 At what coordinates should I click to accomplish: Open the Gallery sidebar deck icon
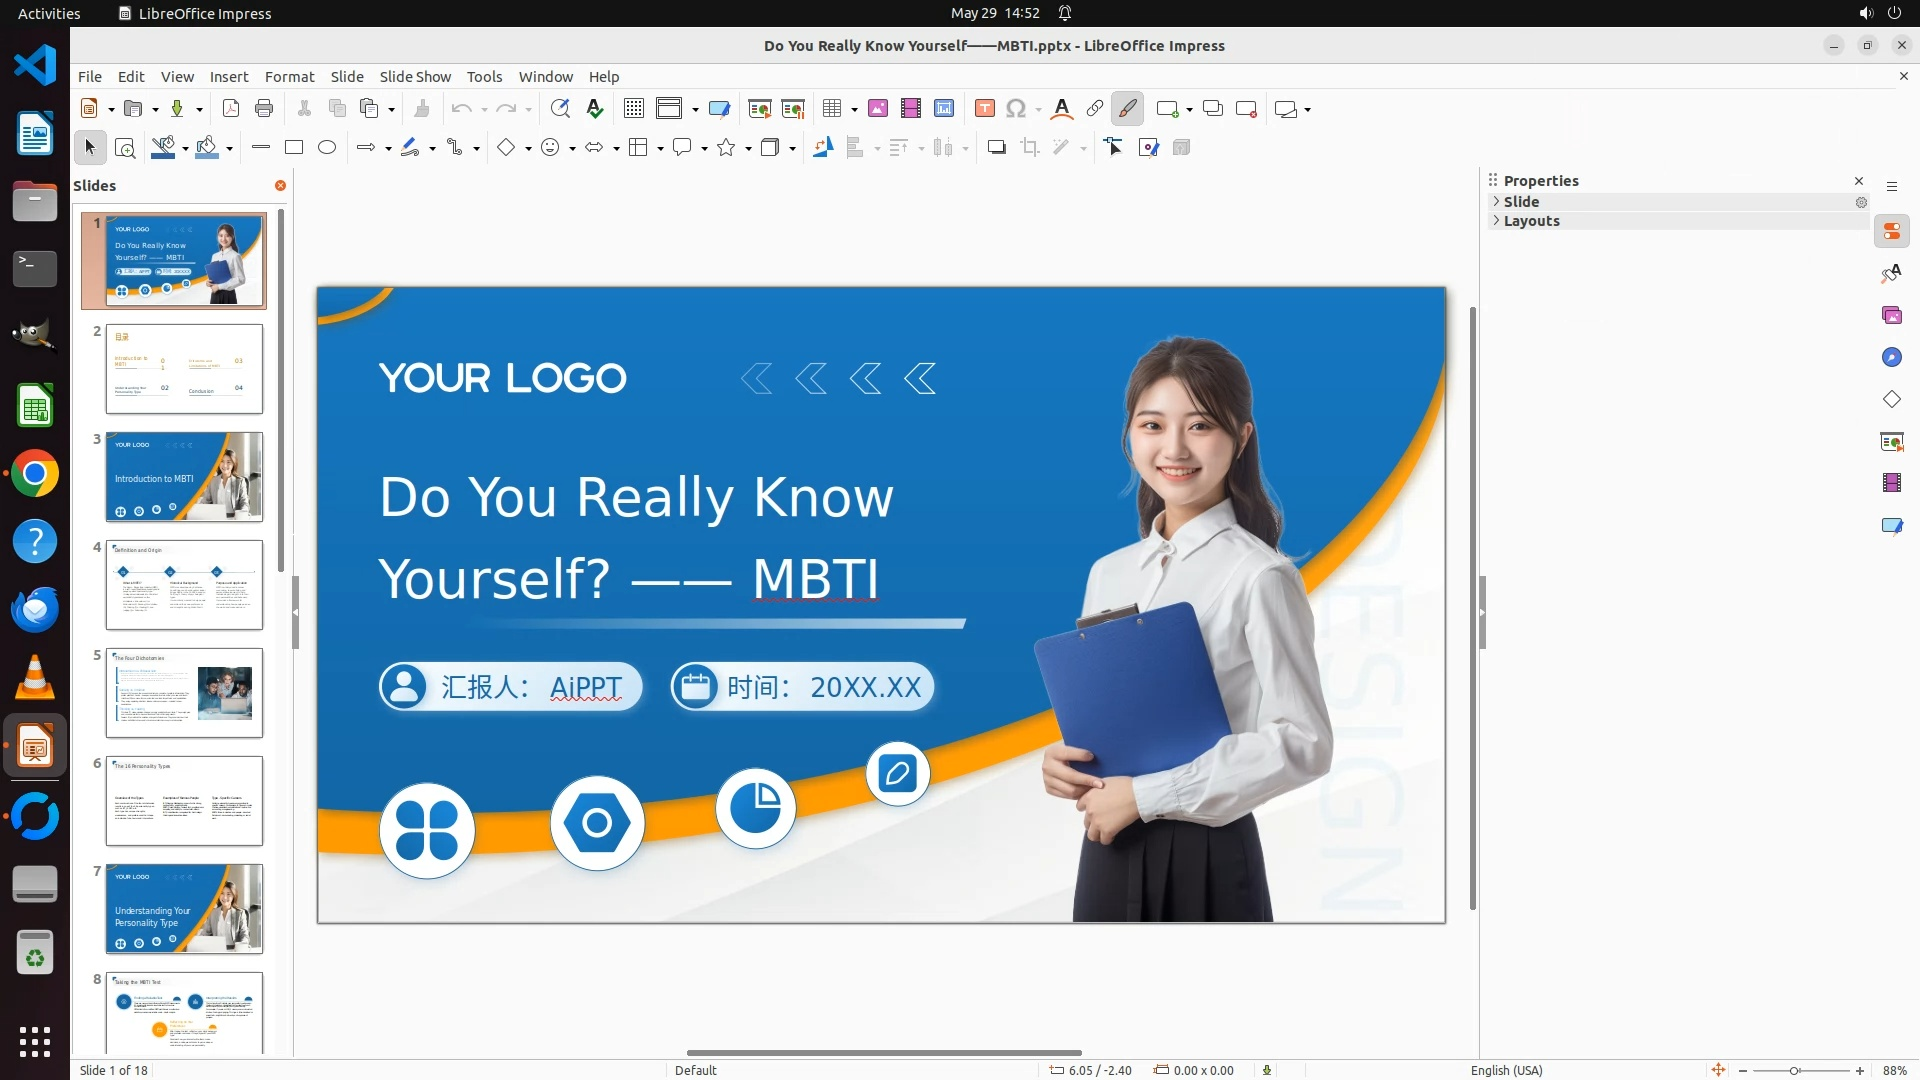click(x=1891, y=315)
